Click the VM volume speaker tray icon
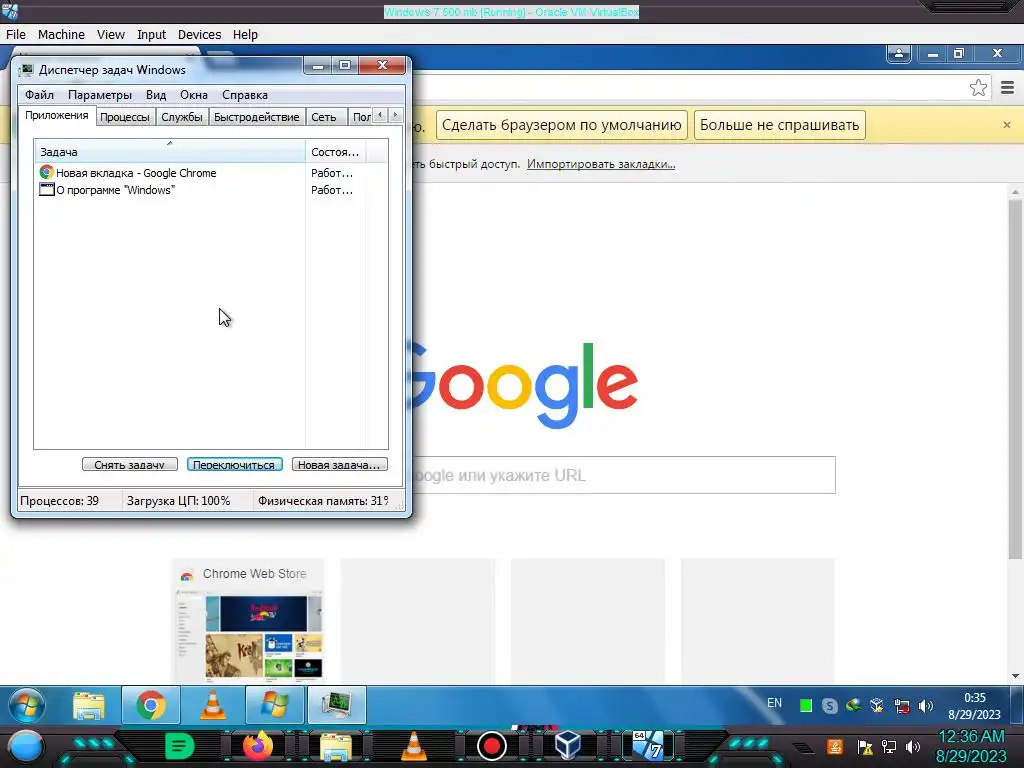 click(x=925, y=706)
